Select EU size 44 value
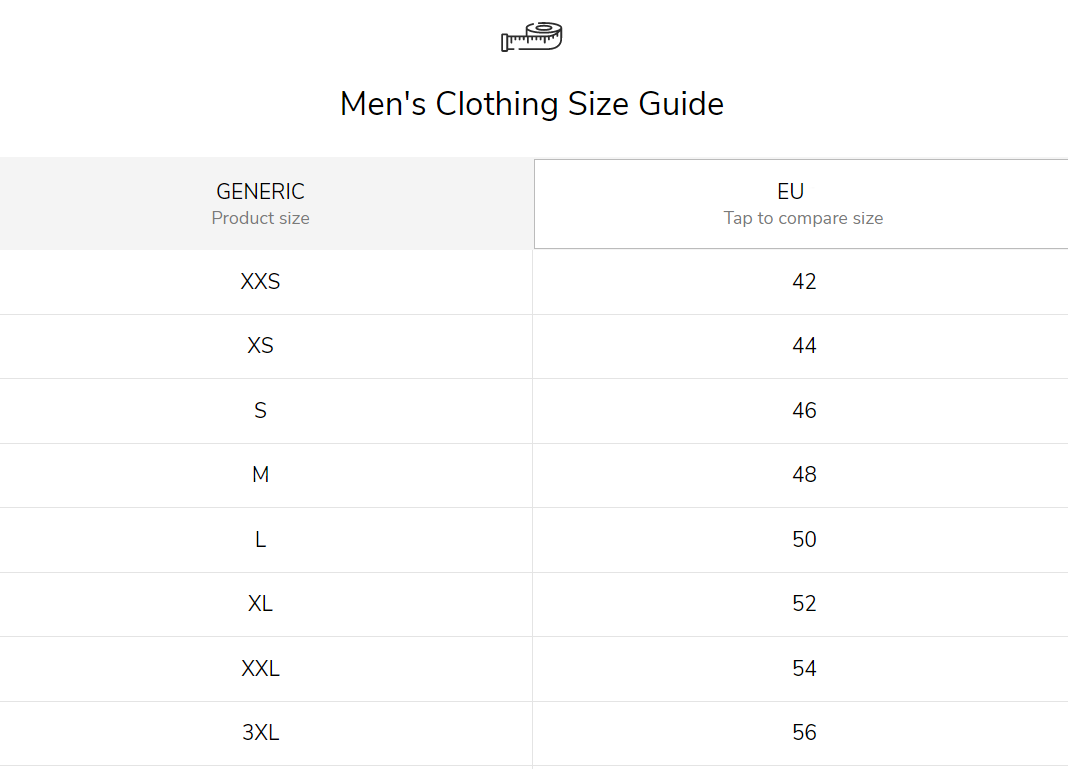 [x=804, y=346]
